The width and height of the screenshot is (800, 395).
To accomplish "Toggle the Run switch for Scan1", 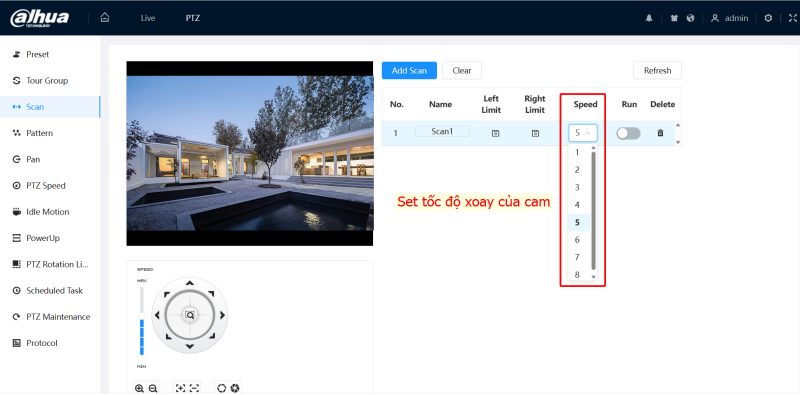I will [x=628, y=133].
